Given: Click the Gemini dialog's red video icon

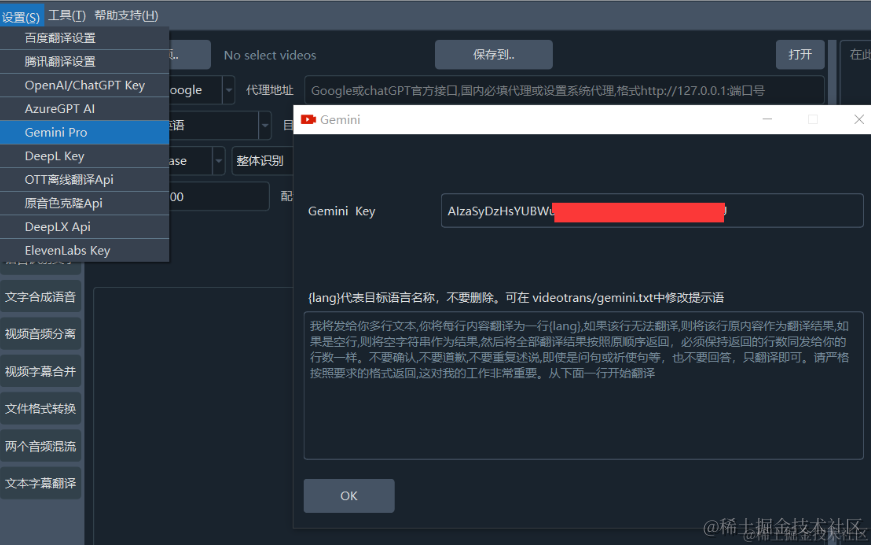Looking at the screenshot, I should pos(308,119).
